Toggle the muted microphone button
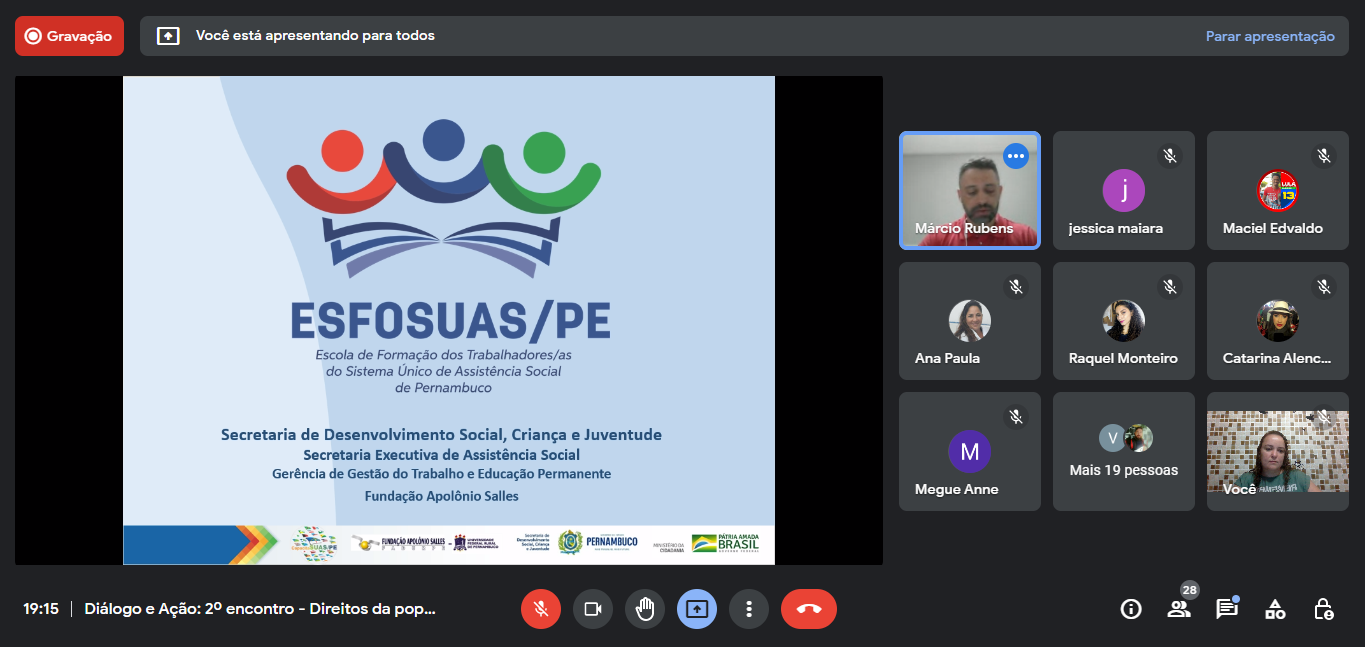This screenshot has width=1365, height=647. (541, 609)
